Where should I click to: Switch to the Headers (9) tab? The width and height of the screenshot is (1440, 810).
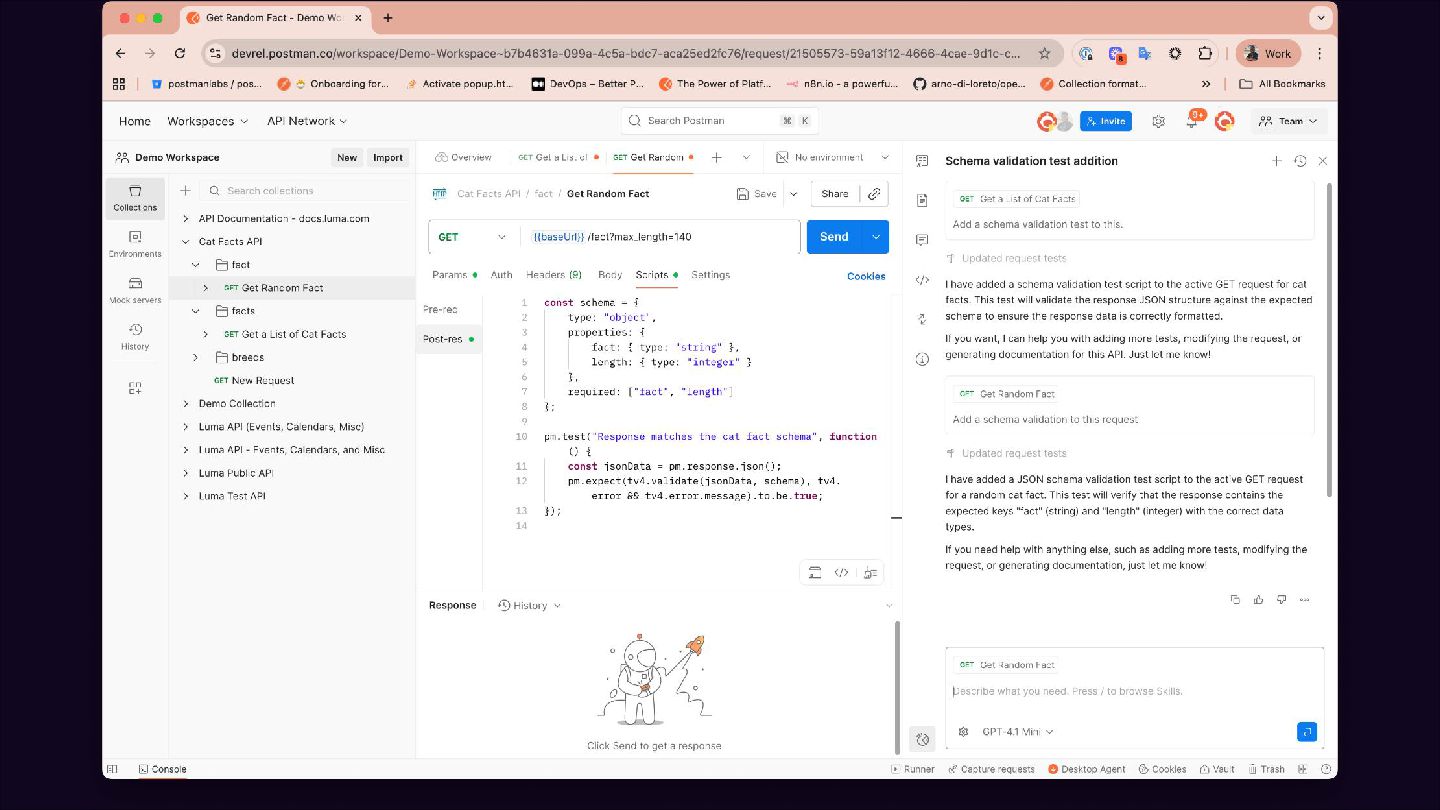pyautogui.click(x=553, y=275)
